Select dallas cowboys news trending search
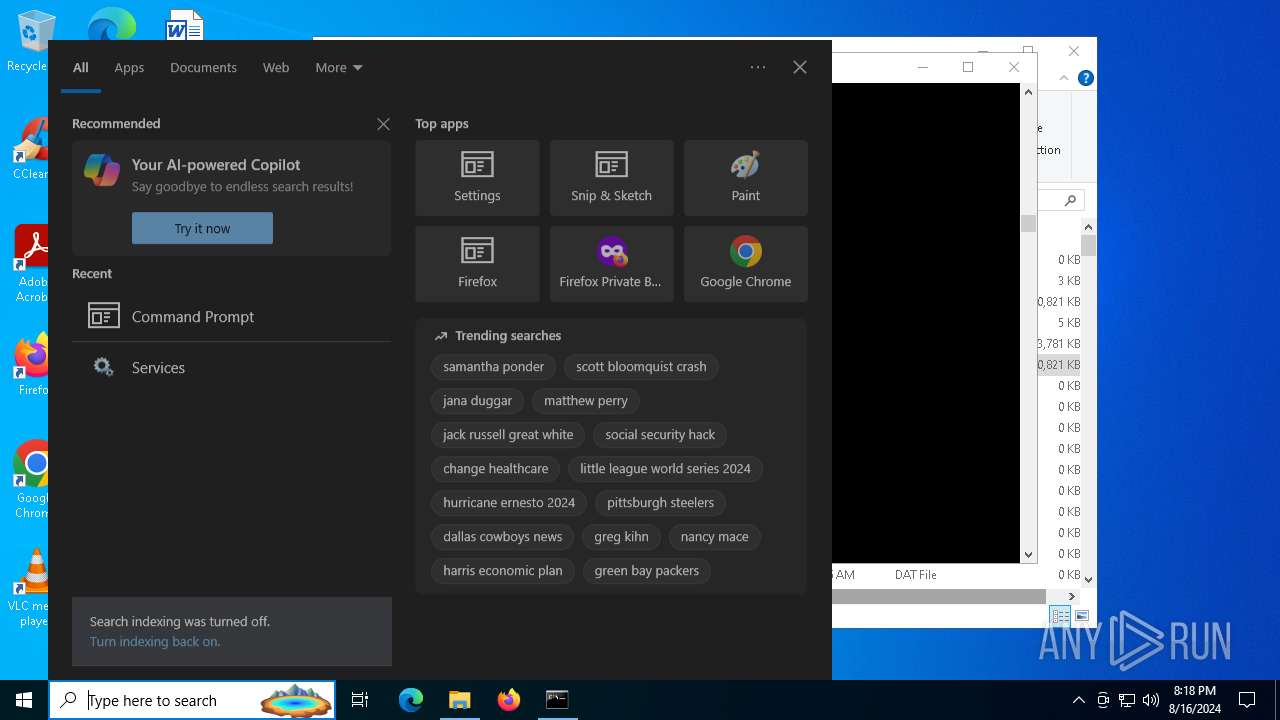Viewport: 1280px width, 720px height. 503,537
